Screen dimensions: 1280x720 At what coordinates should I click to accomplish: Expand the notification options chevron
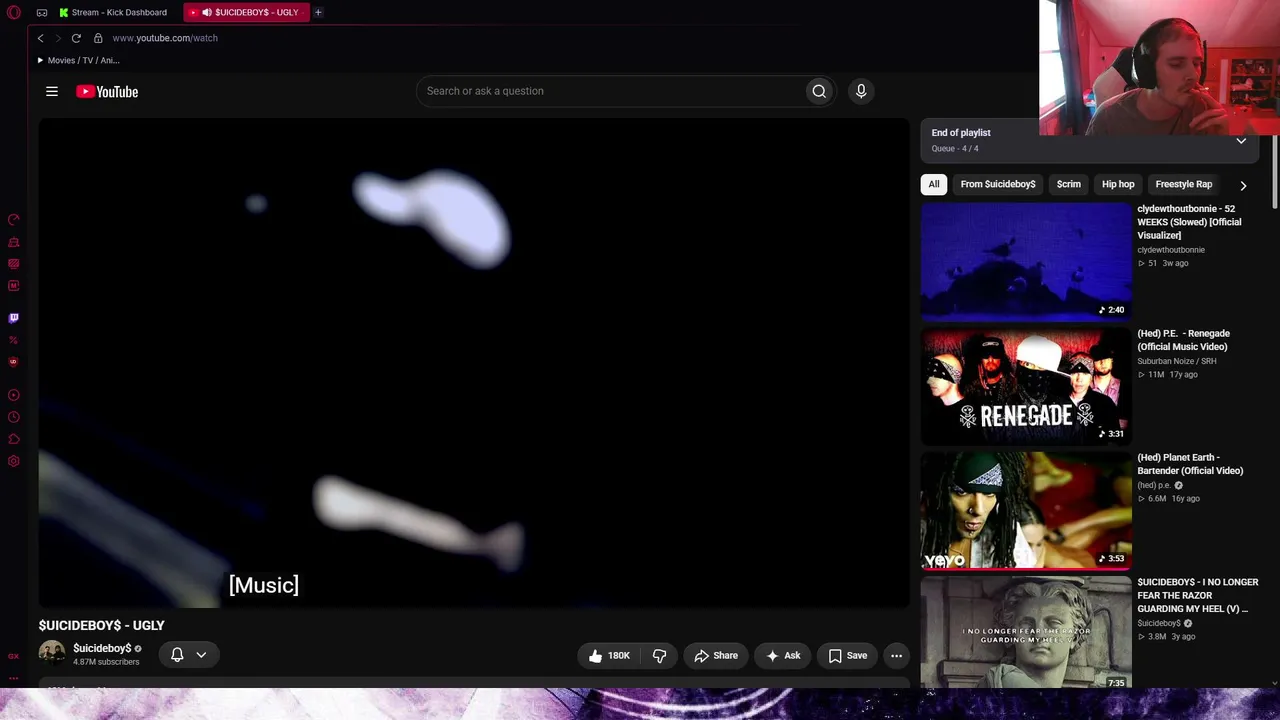(x=201, y=655)
